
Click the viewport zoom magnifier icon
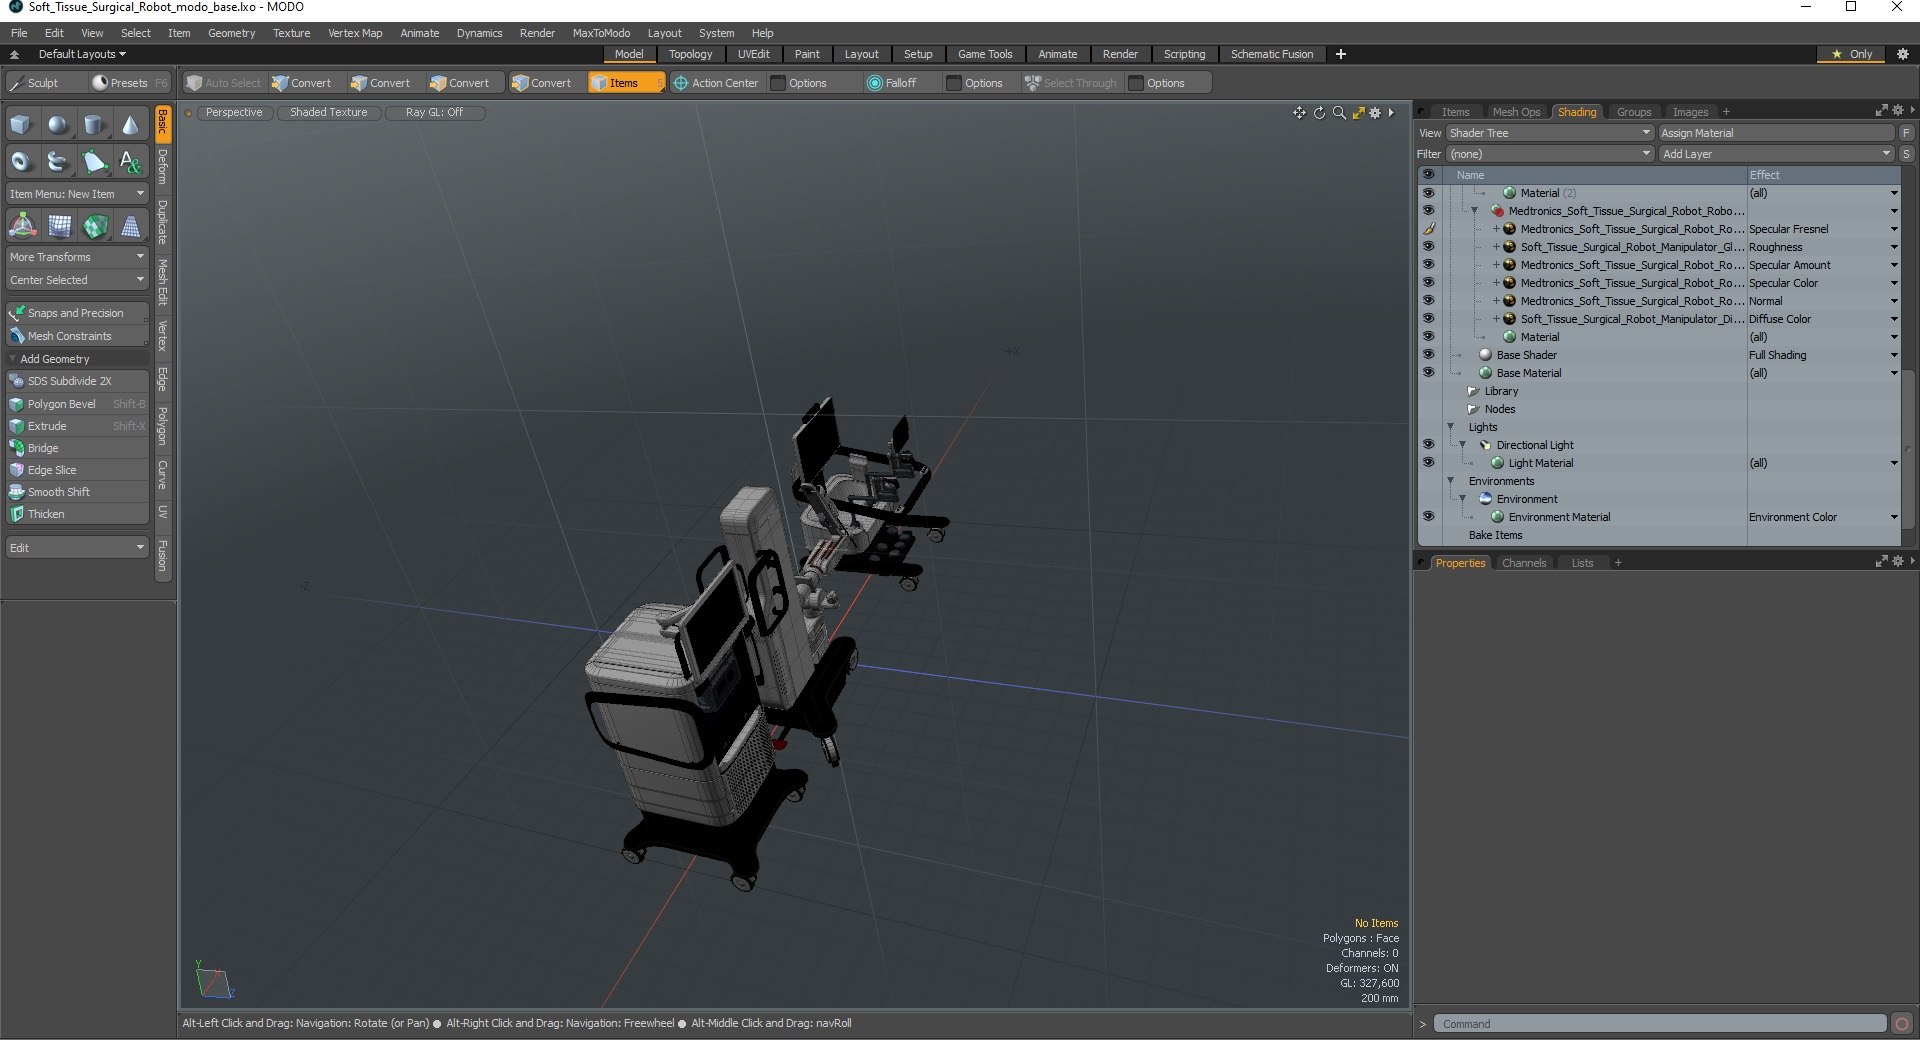[x=1339, y=113]
